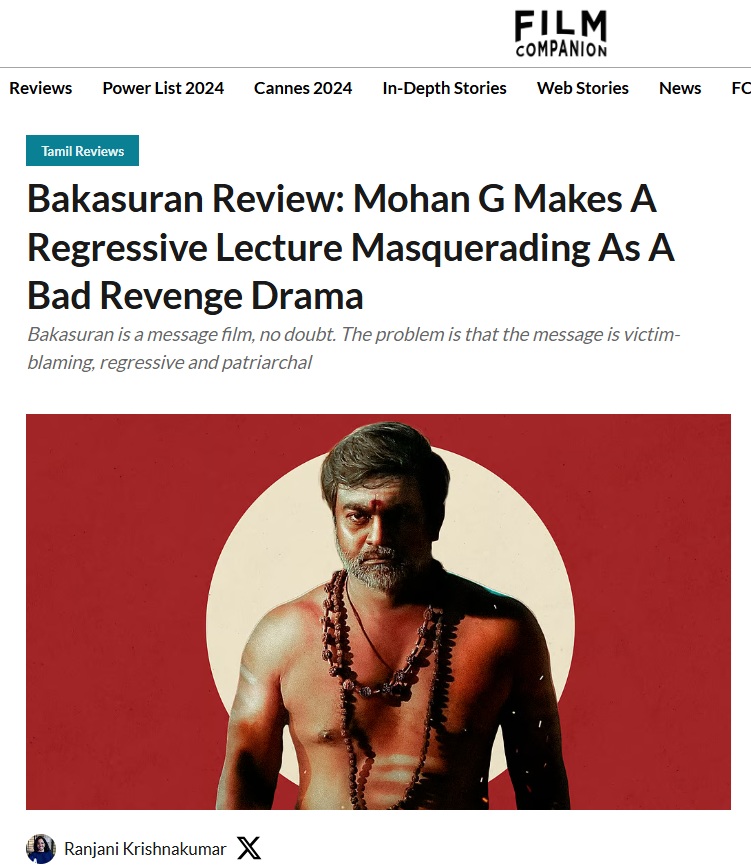Click the Film Companion logo
This screenshot has height=868, width=751.
coord(561,34)
